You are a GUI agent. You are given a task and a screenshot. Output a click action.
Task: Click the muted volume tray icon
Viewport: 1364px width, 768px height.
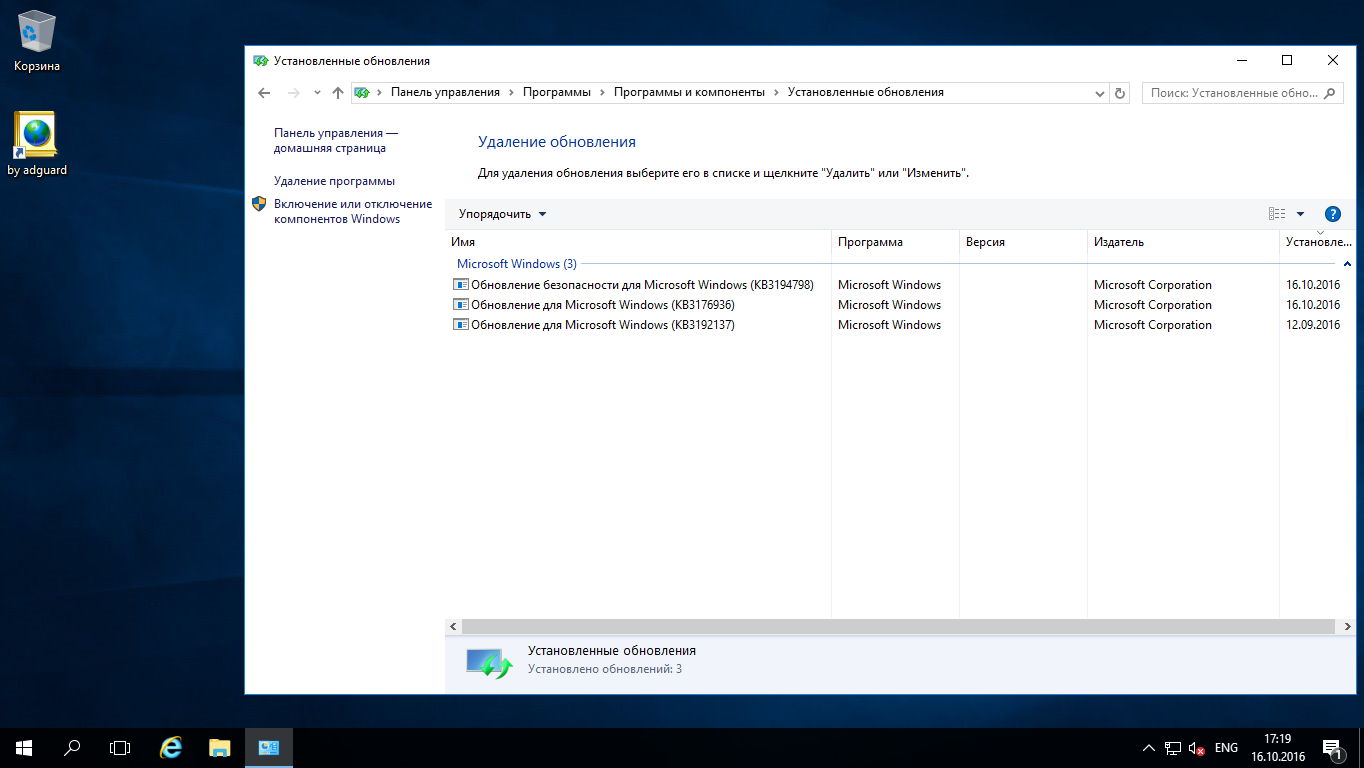point(1196,748)
